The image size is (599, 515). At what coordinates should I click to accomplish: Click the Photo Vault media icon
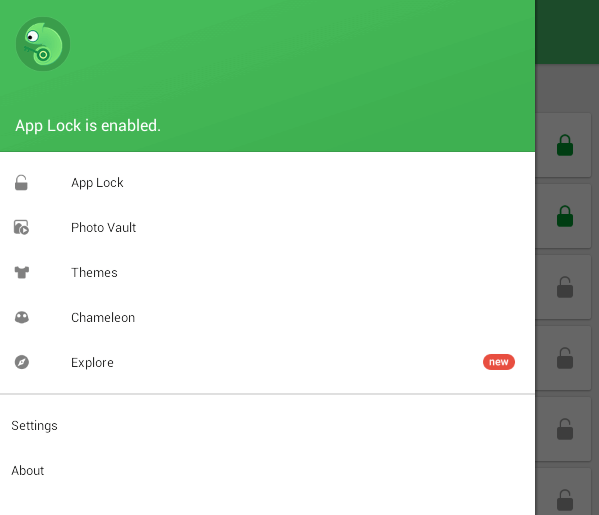pyautogui.click(x=21, y=227)
